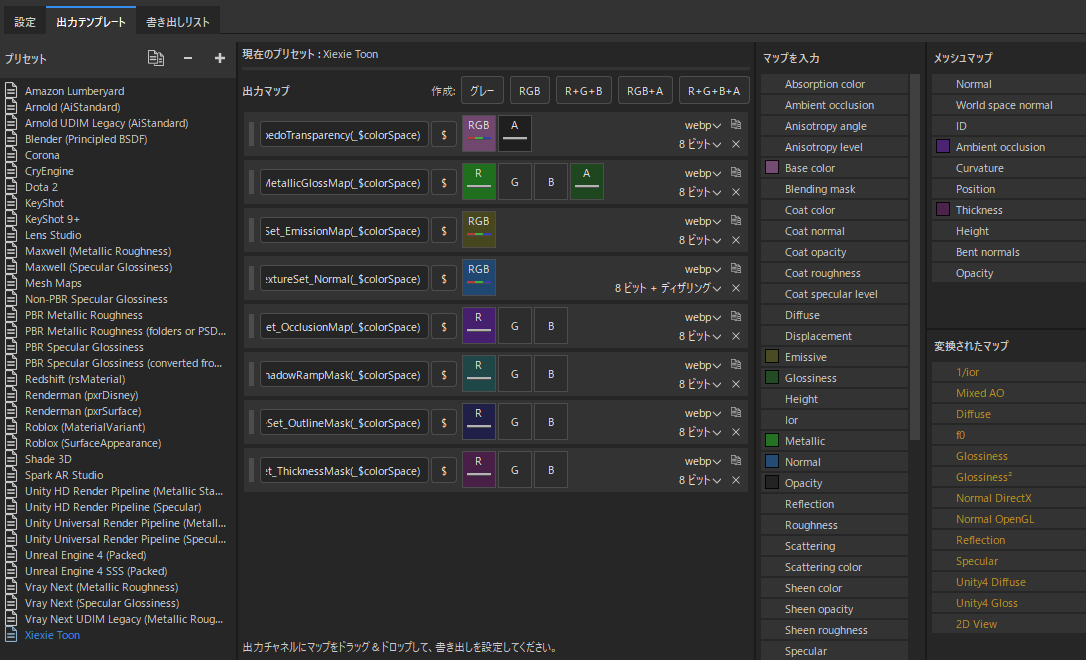Edit the OutlineMask file name field
The height and width of the screenshot is (660, 1086).
344,422
